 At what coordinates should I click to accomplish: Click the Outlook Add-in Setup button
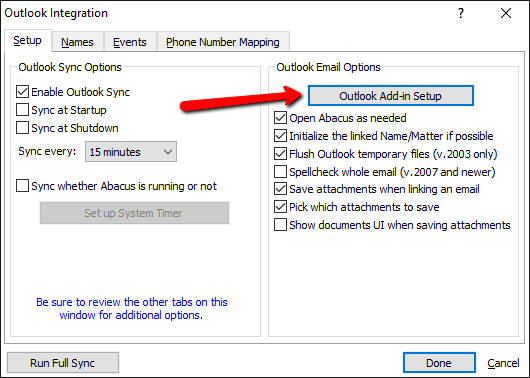pos(390,96)
